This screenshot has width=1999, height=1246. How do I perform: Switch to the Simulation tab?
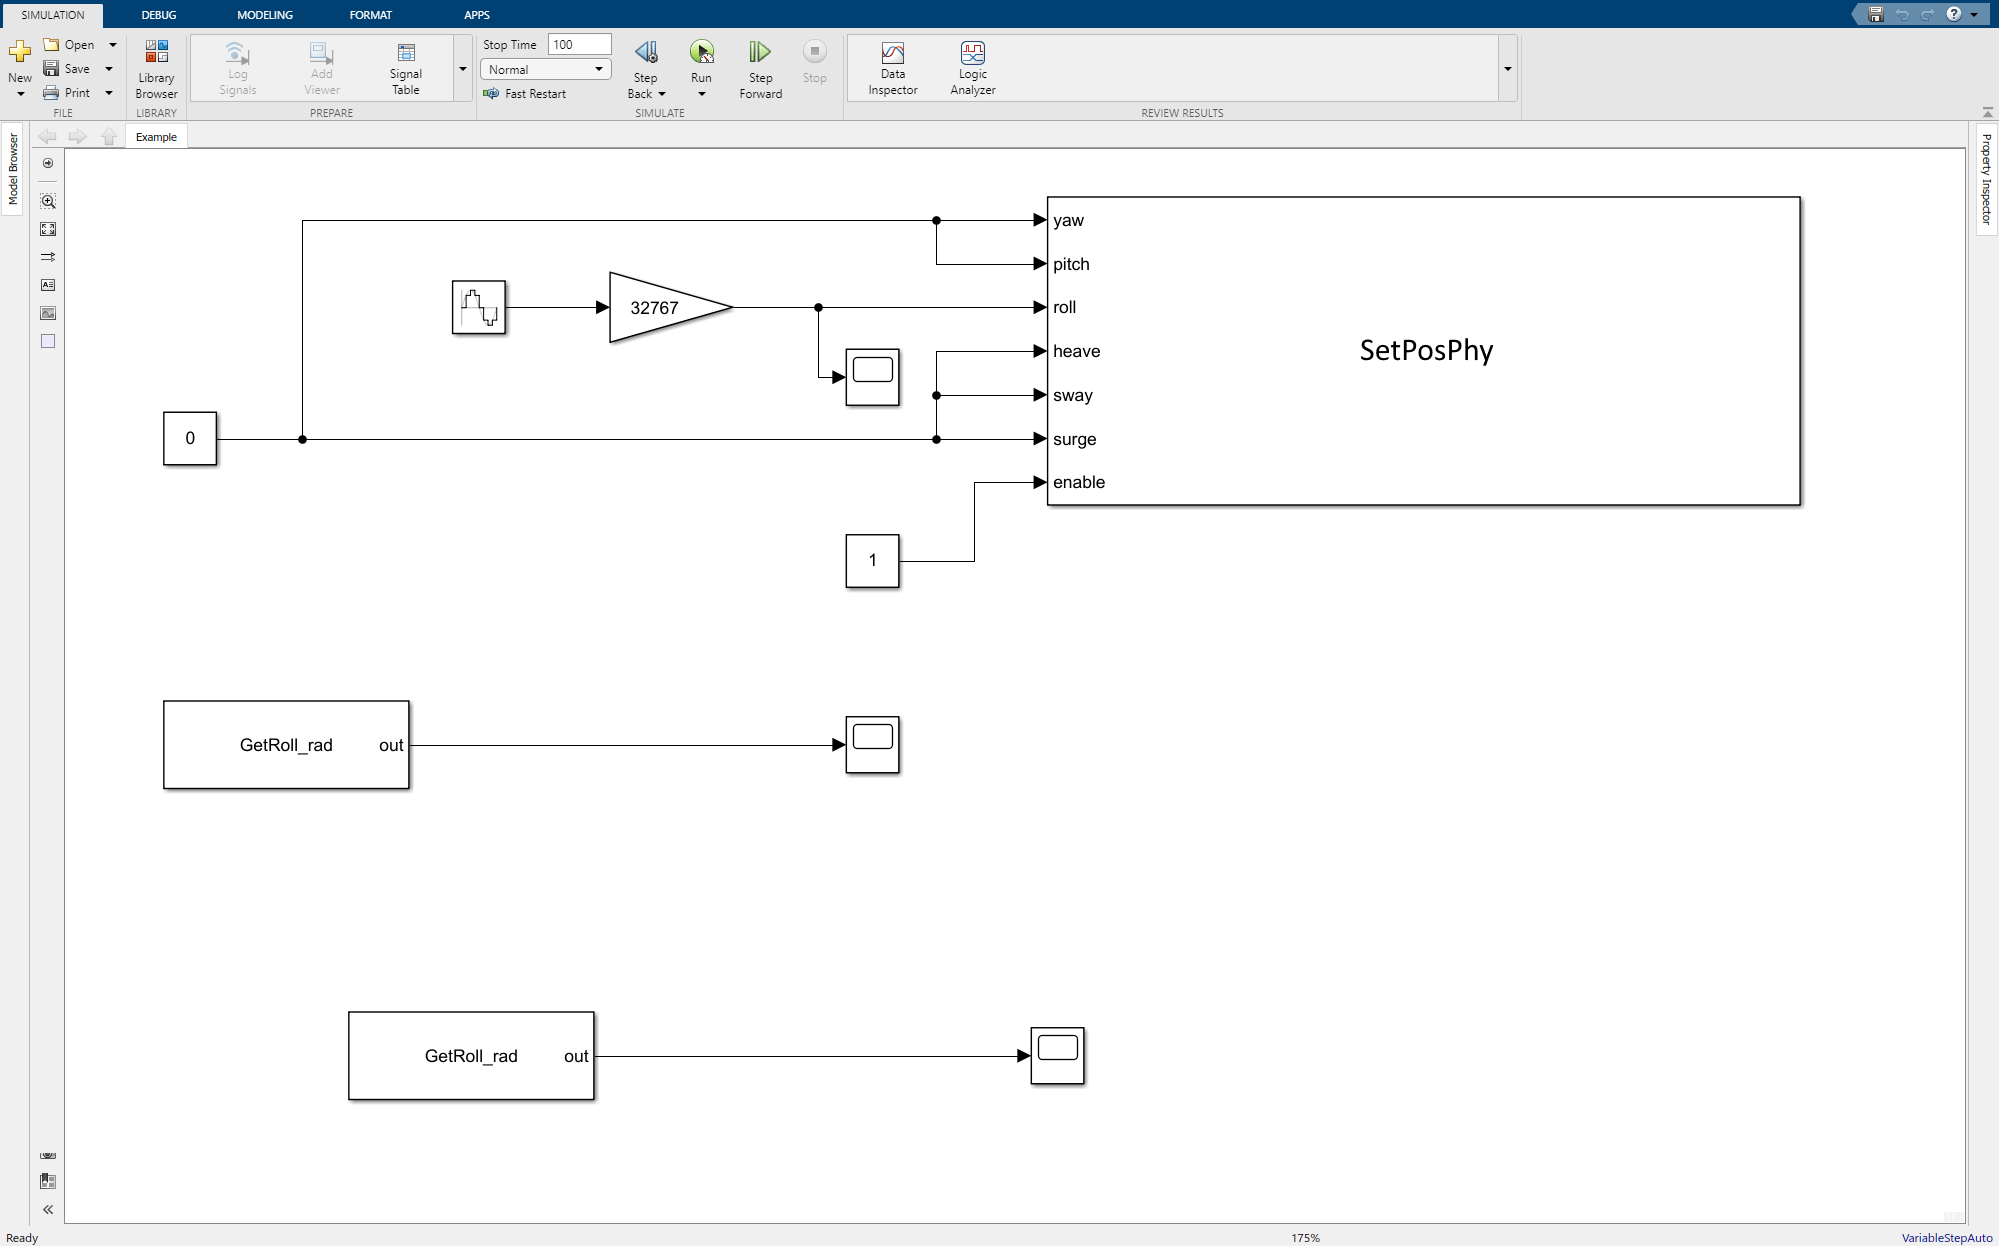point(52,15)
